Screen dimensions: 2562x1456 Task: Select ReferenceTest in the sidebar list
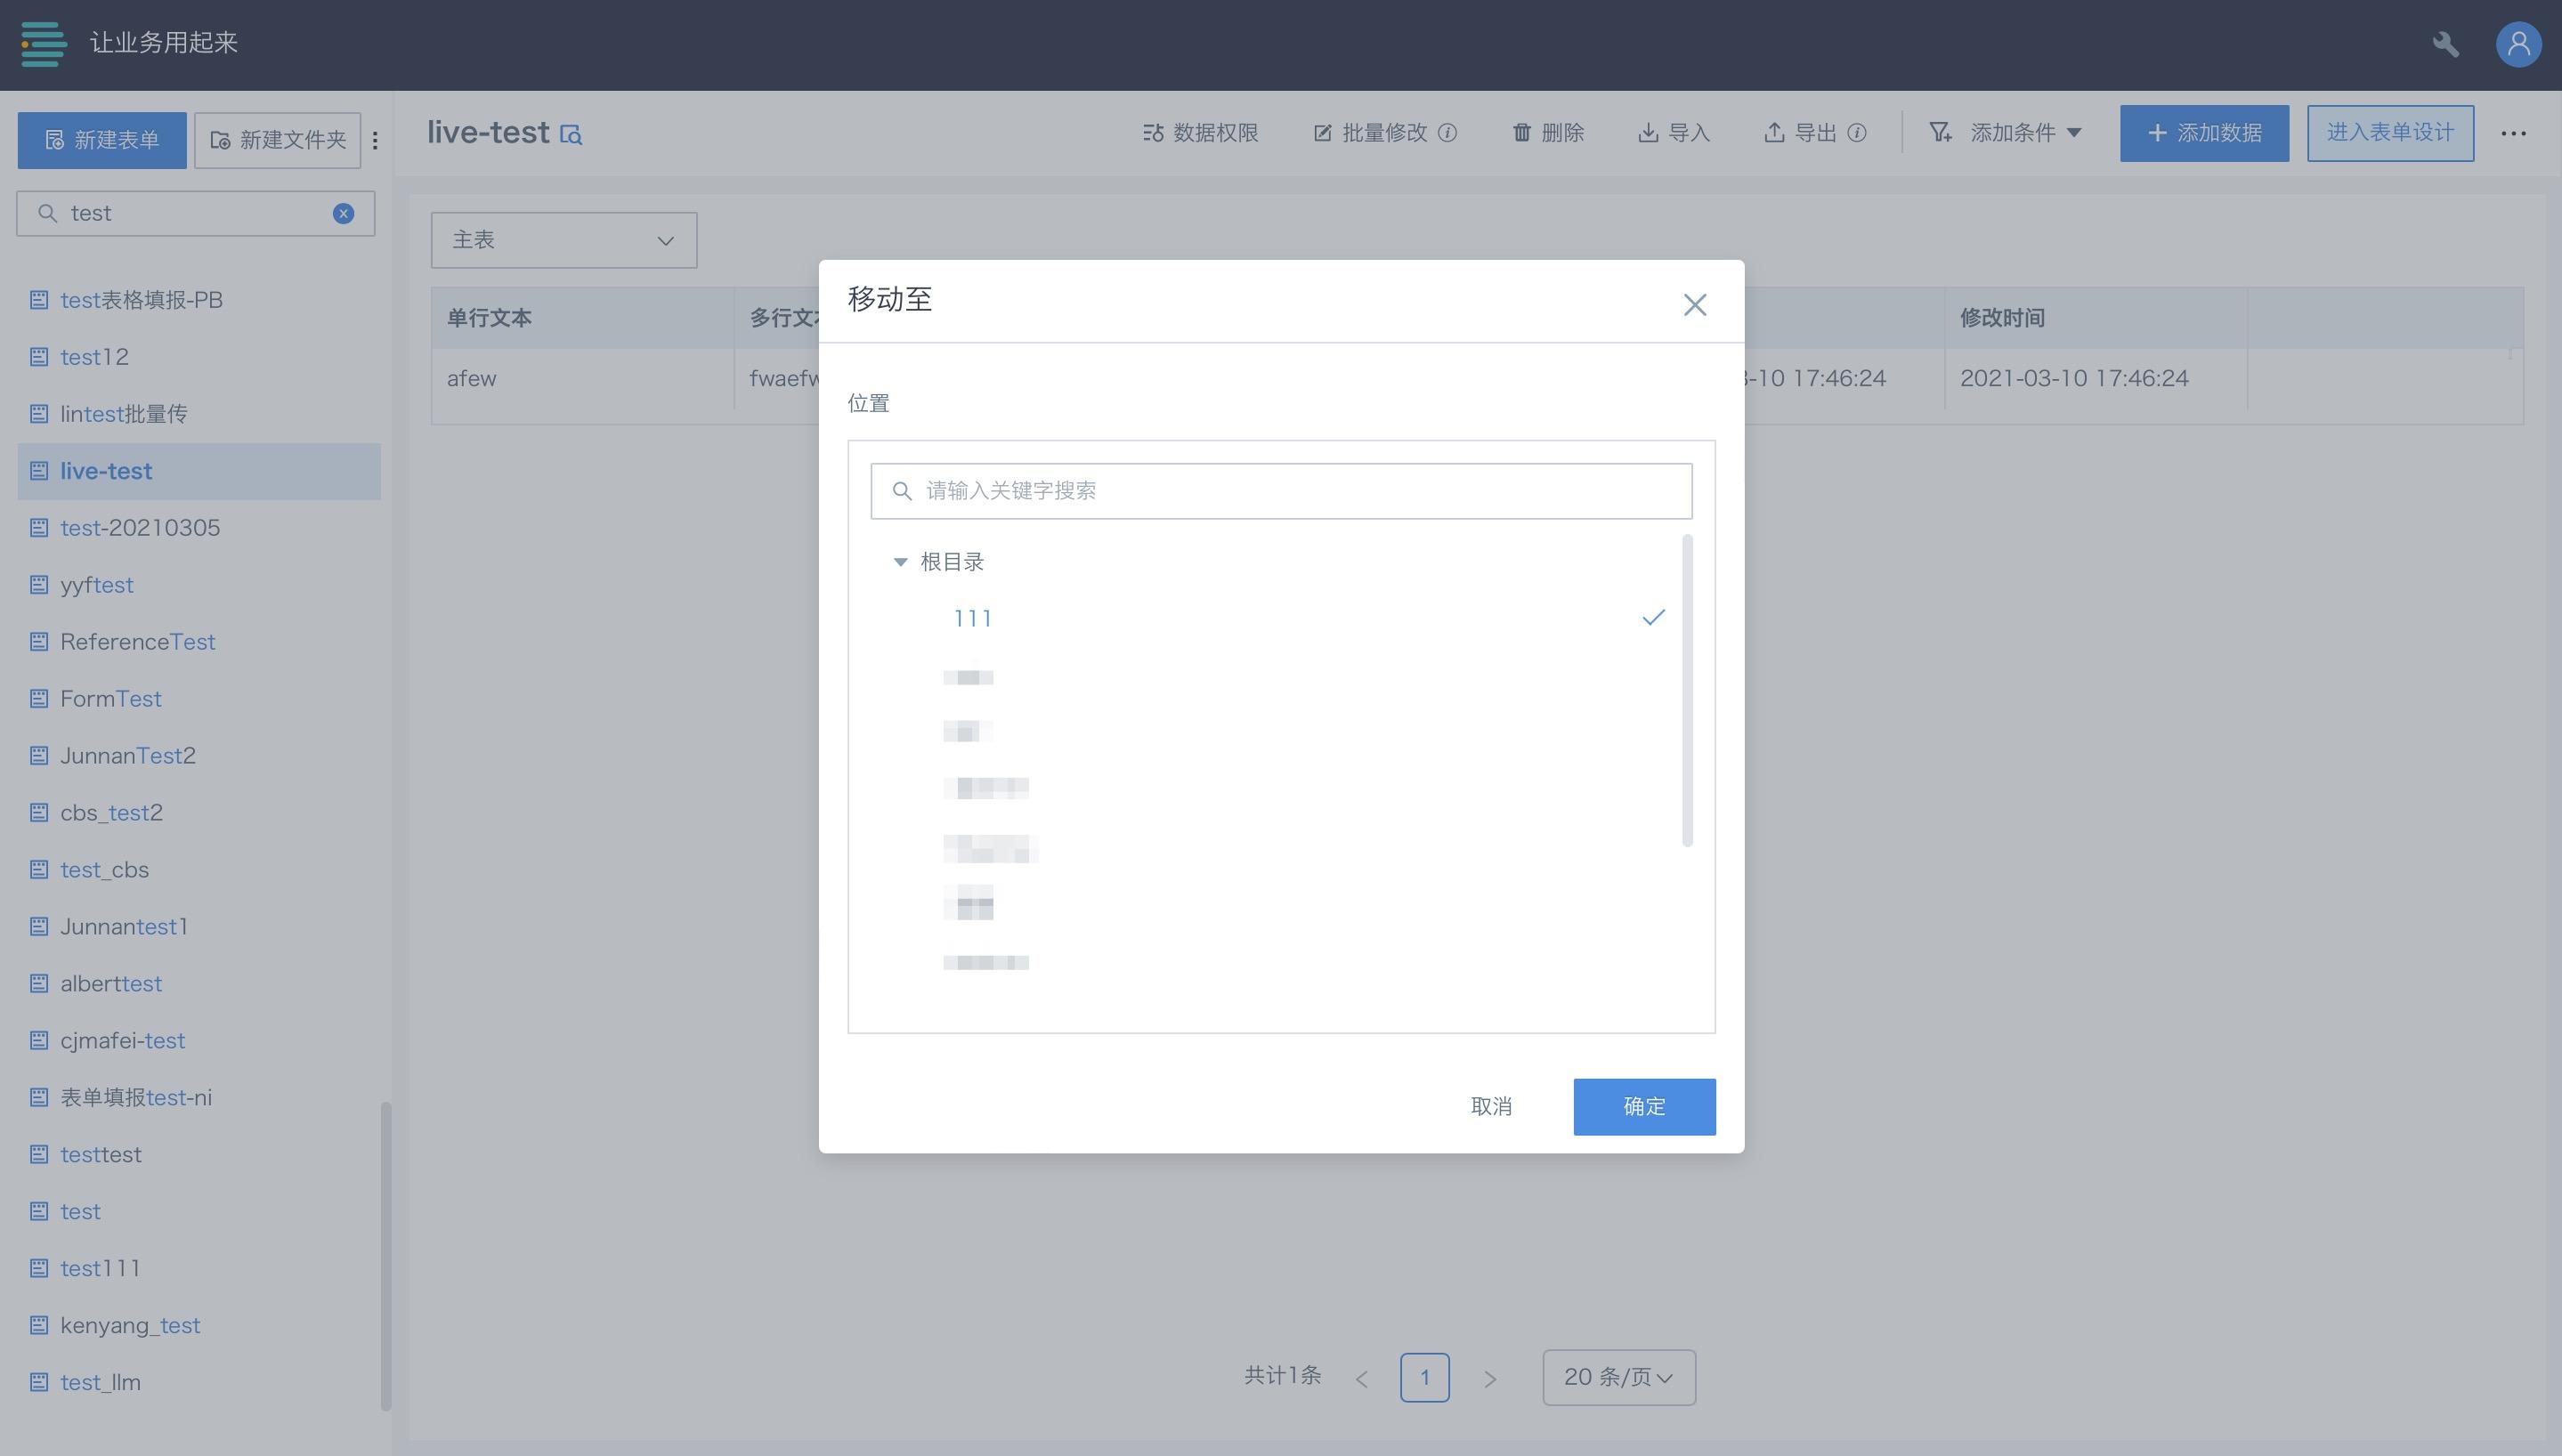tap(137, 642)
